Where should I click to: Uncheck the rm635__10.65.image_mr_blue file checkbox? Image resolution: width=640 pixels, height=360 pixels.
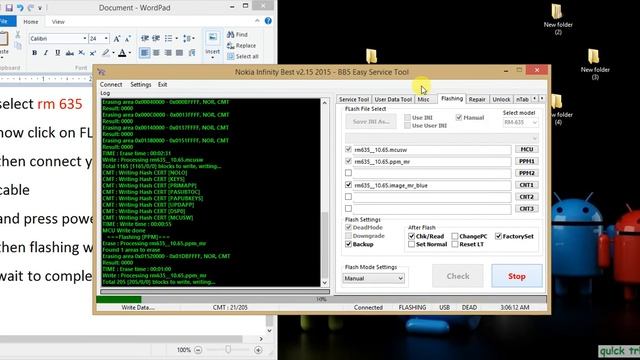click(348, 185)
